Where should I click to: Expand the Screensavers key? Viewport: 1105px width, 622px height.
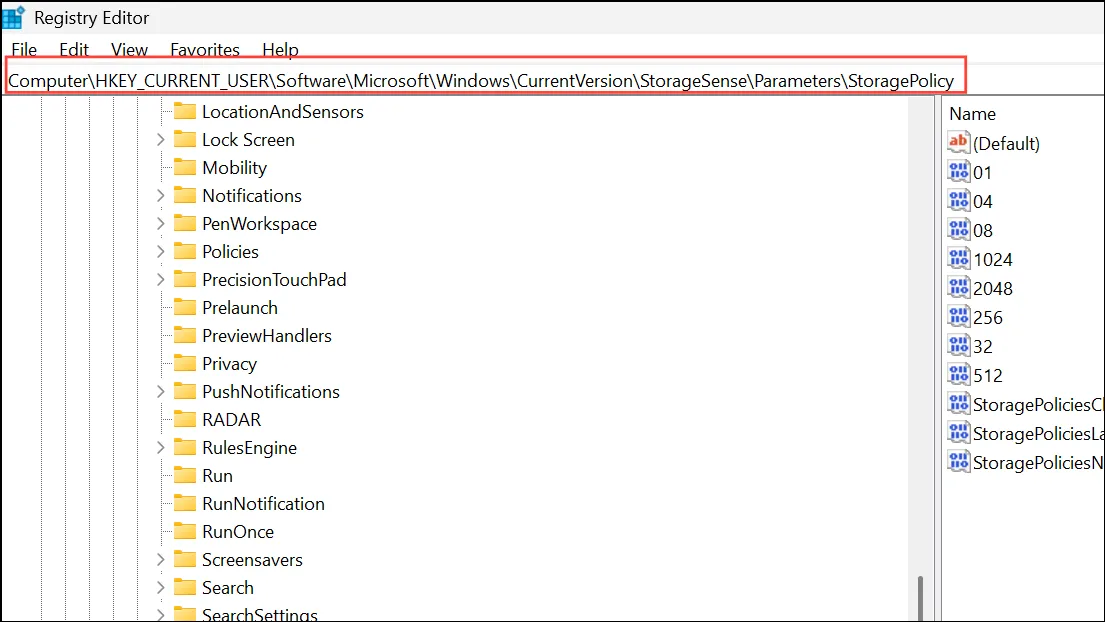[160, 559]
